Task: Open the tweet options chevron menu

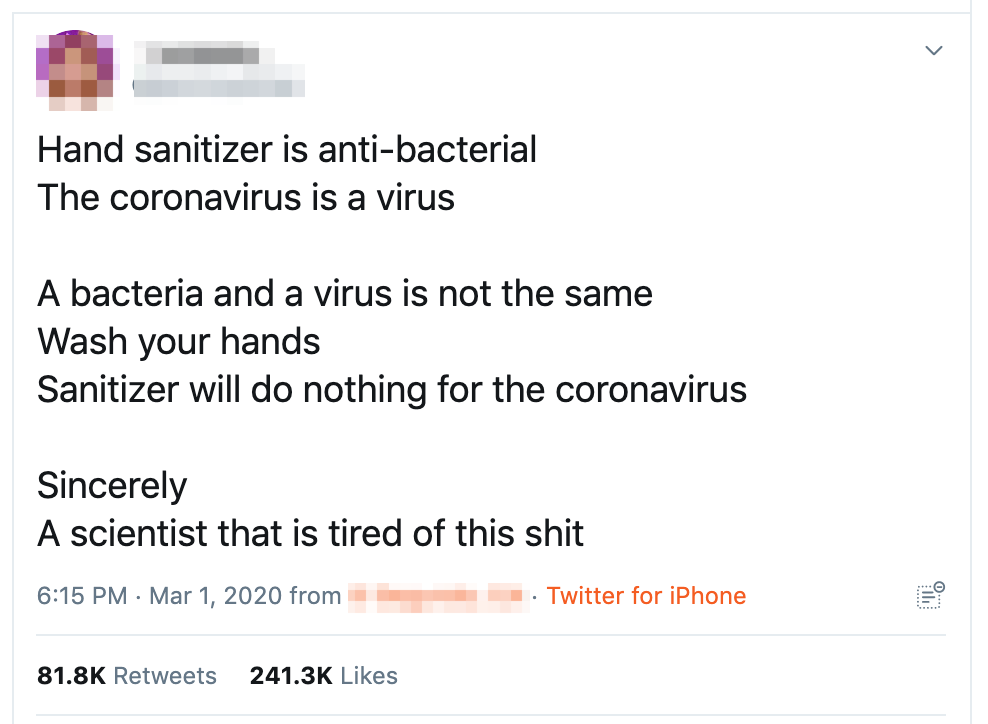Action: [933, 50]
